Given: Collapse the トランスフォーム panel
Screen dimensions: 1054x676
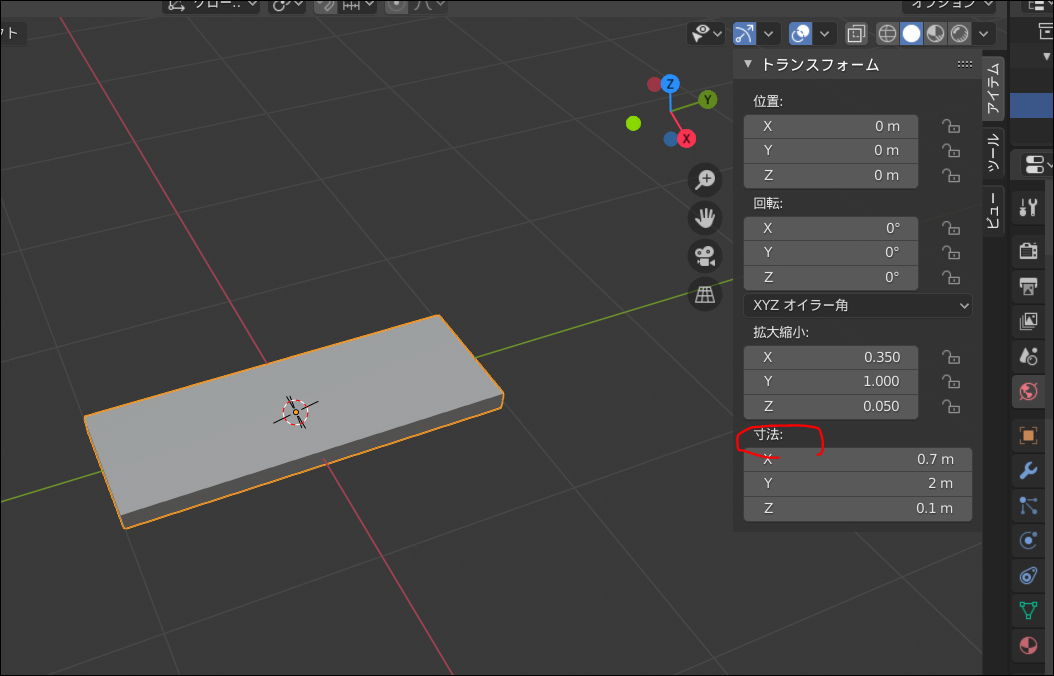Looking at the screenshot, I should point(747,64).
